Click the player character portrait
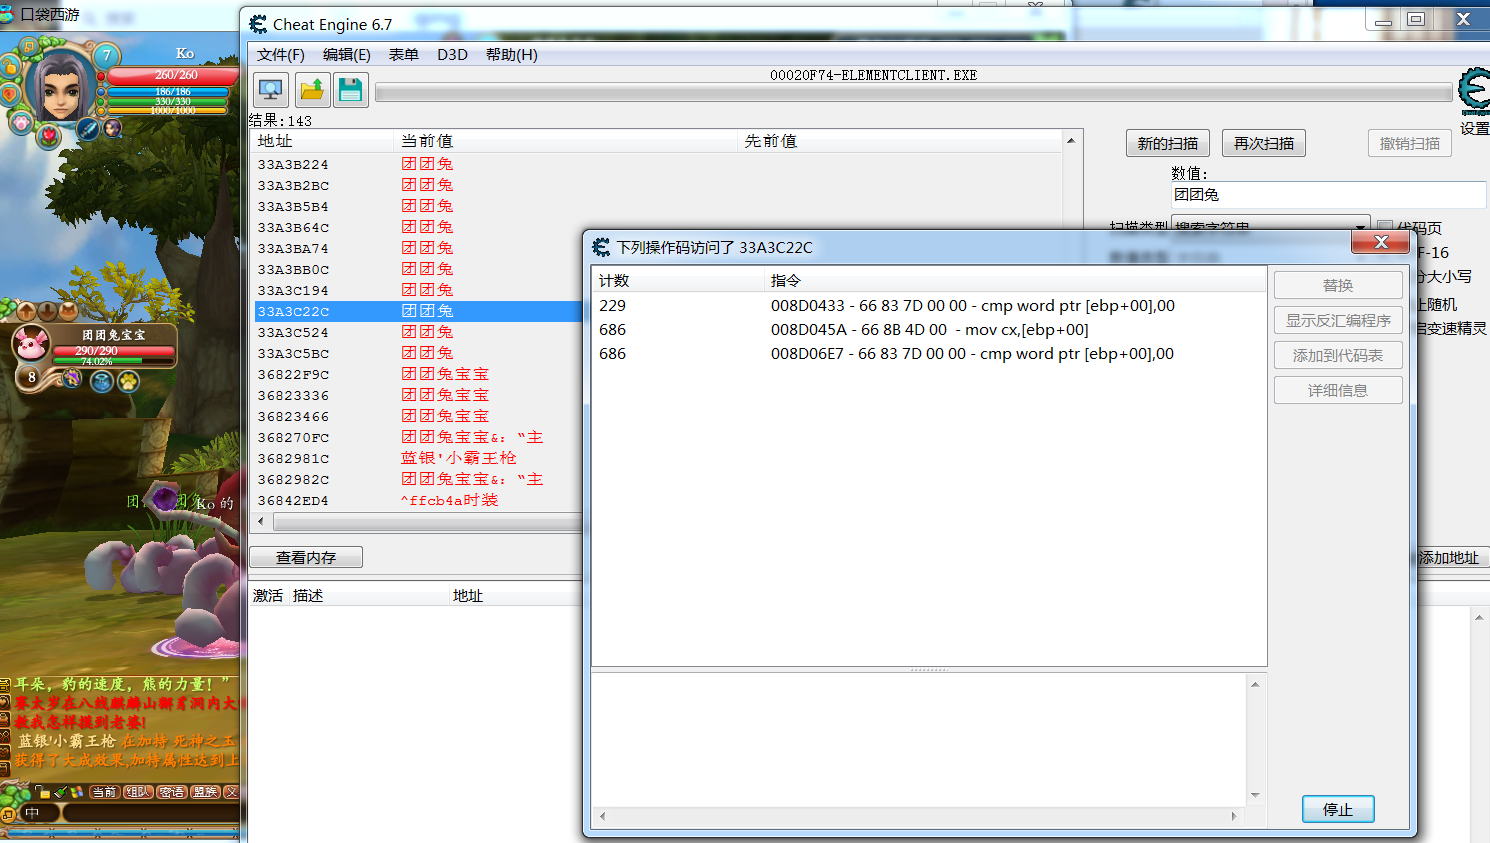 point(60,87)
